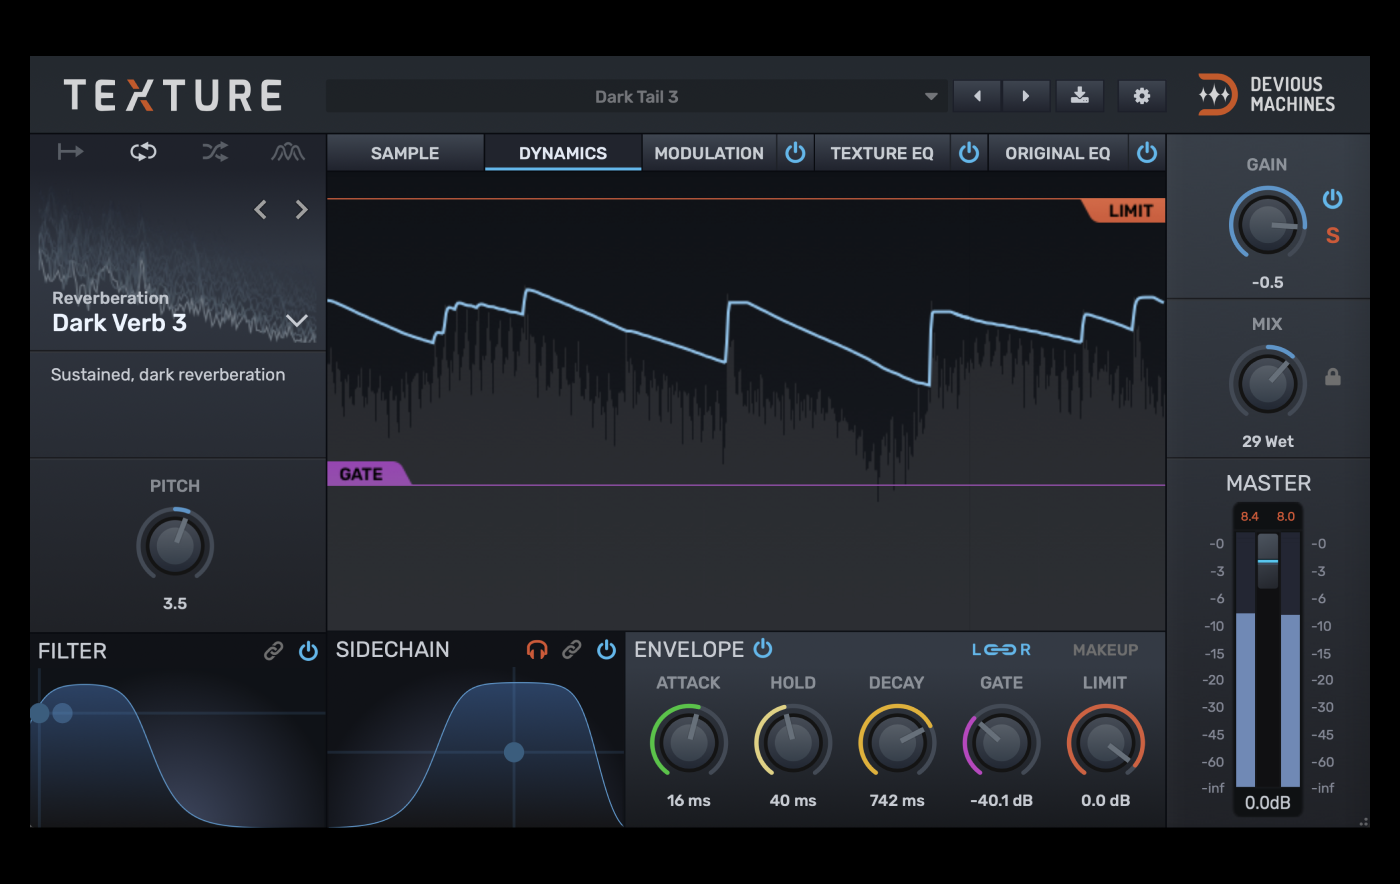Click the 16 ms attack value
Image resolution: width=1400 pixels, height=884 pixels.
pos(689,801)
